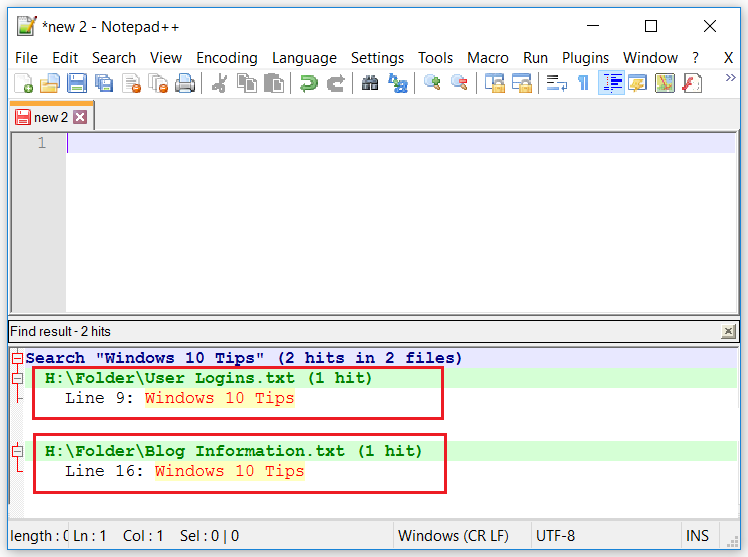
Task: Open the Settings menu
Action: (377, 58)
